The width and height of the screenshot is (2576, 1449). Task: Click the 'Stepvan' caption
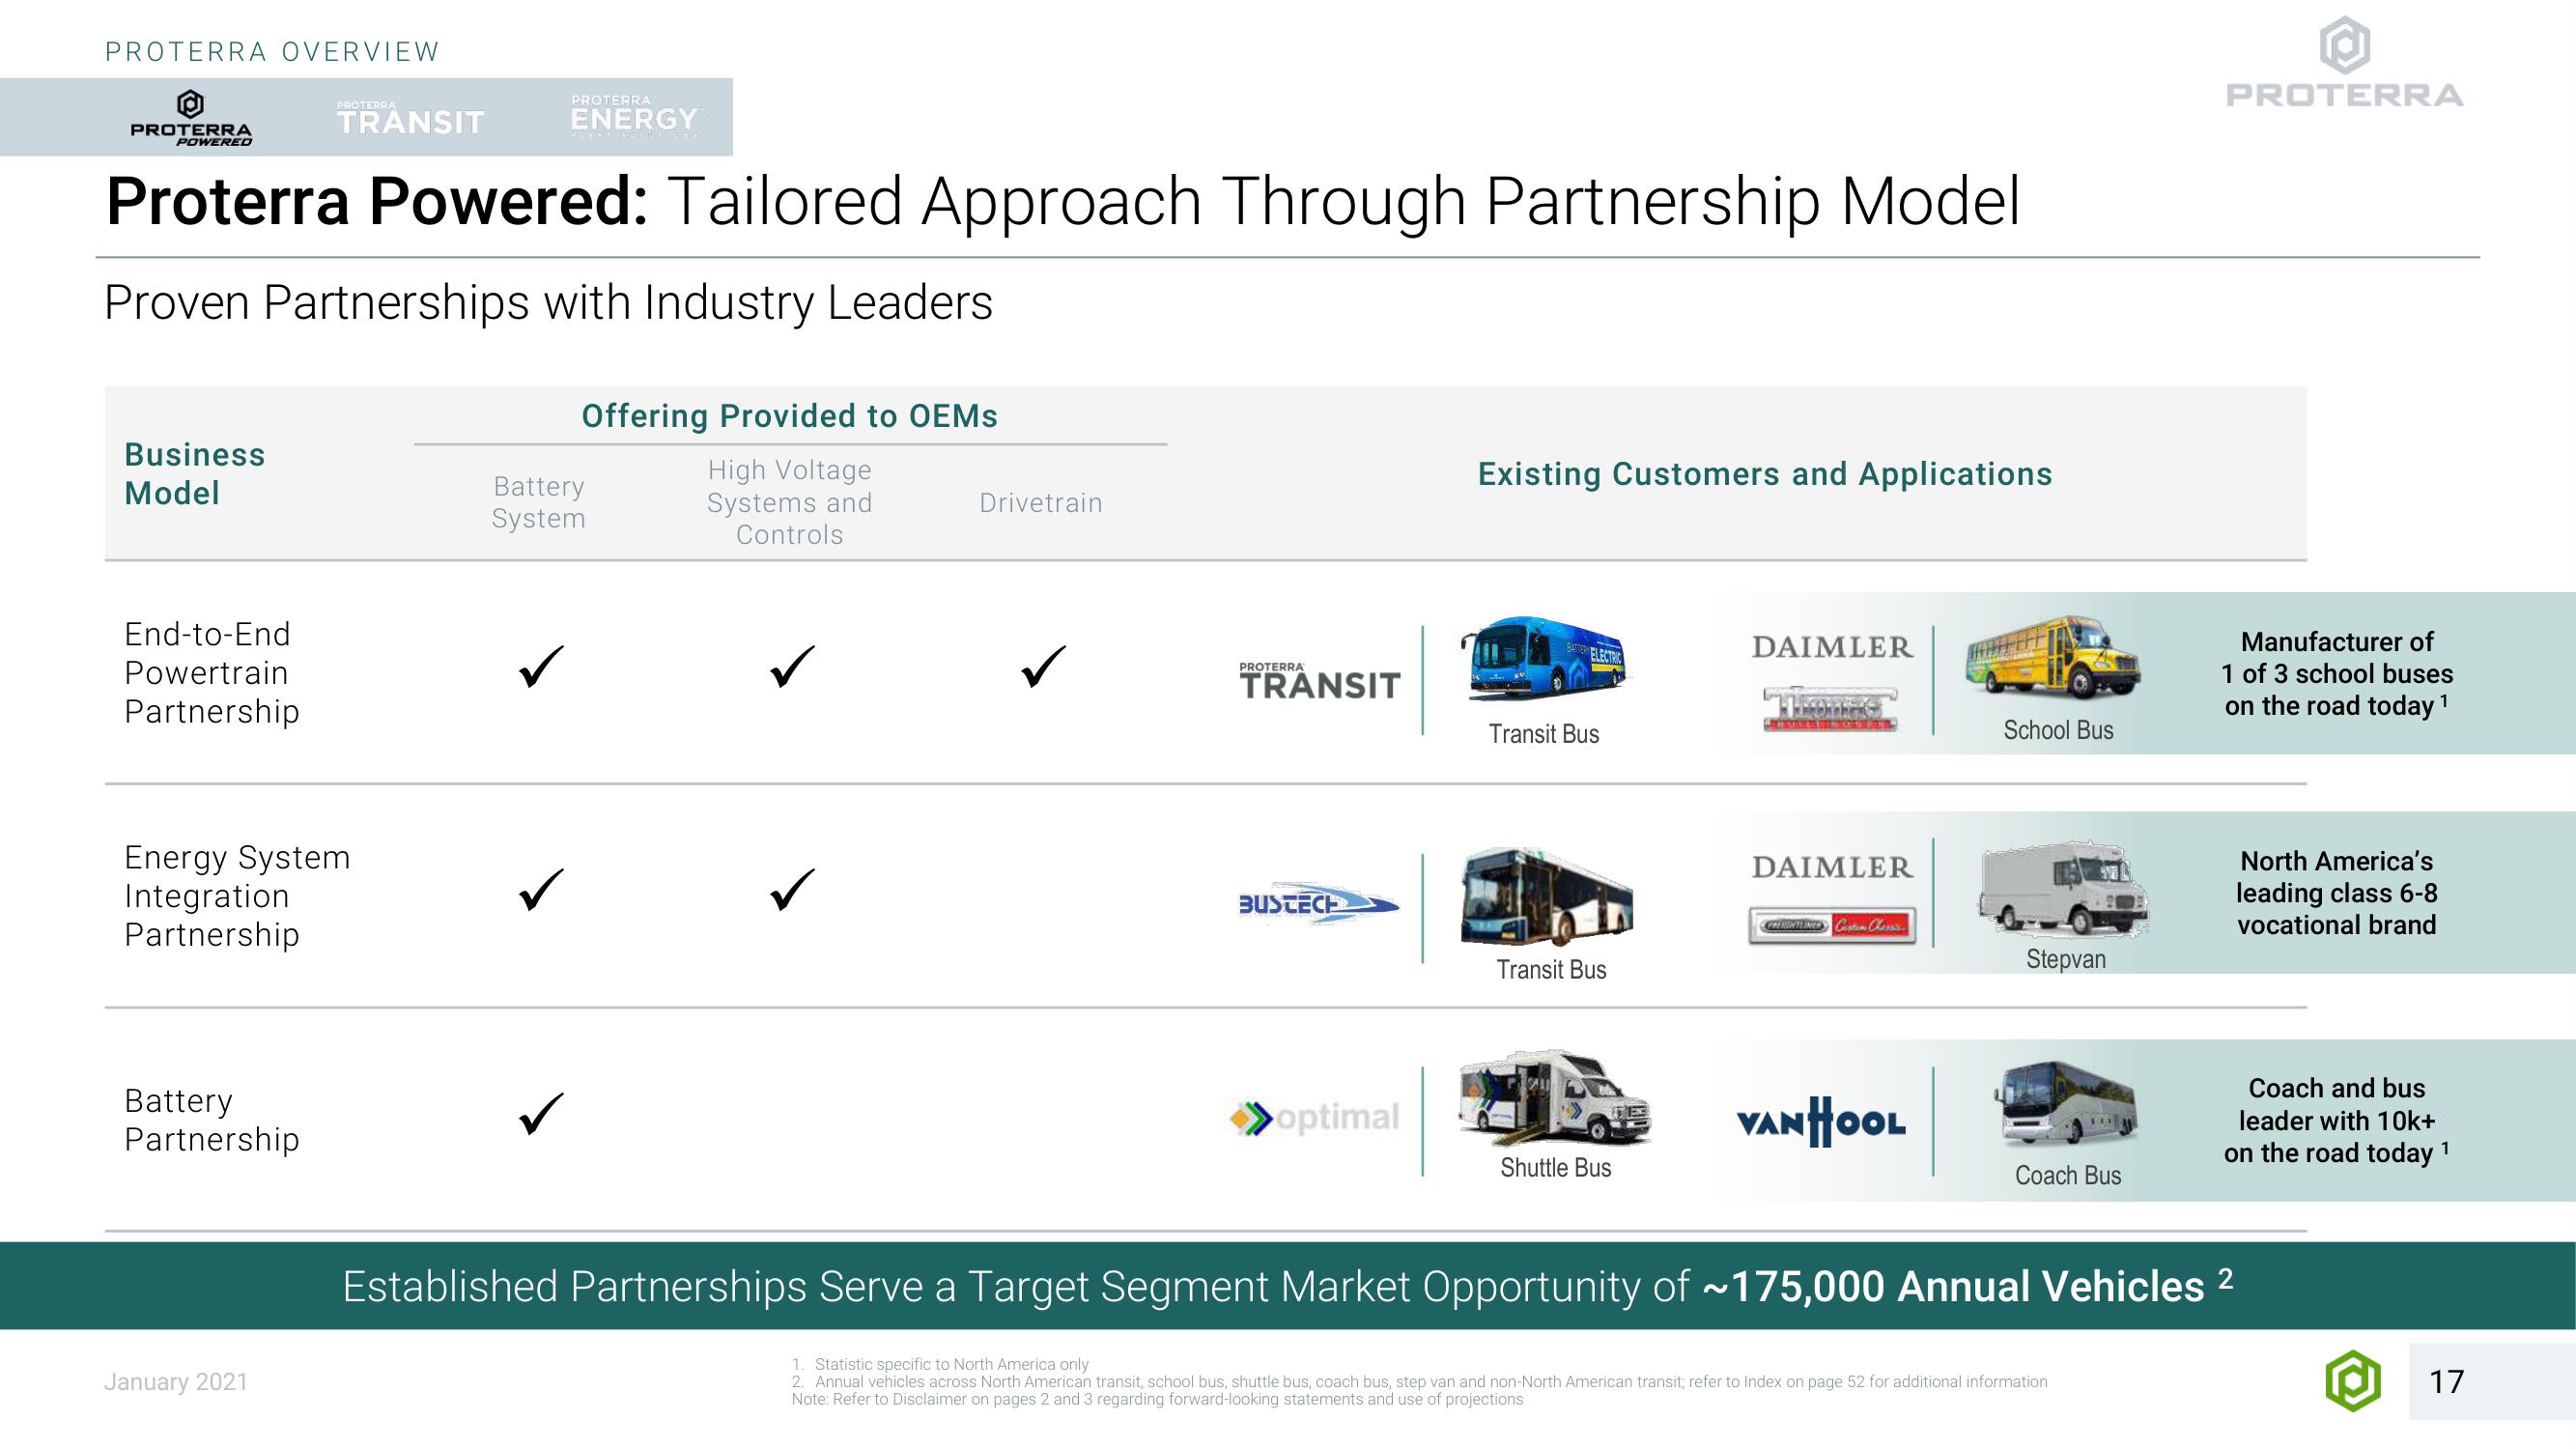coord(2066,959)
